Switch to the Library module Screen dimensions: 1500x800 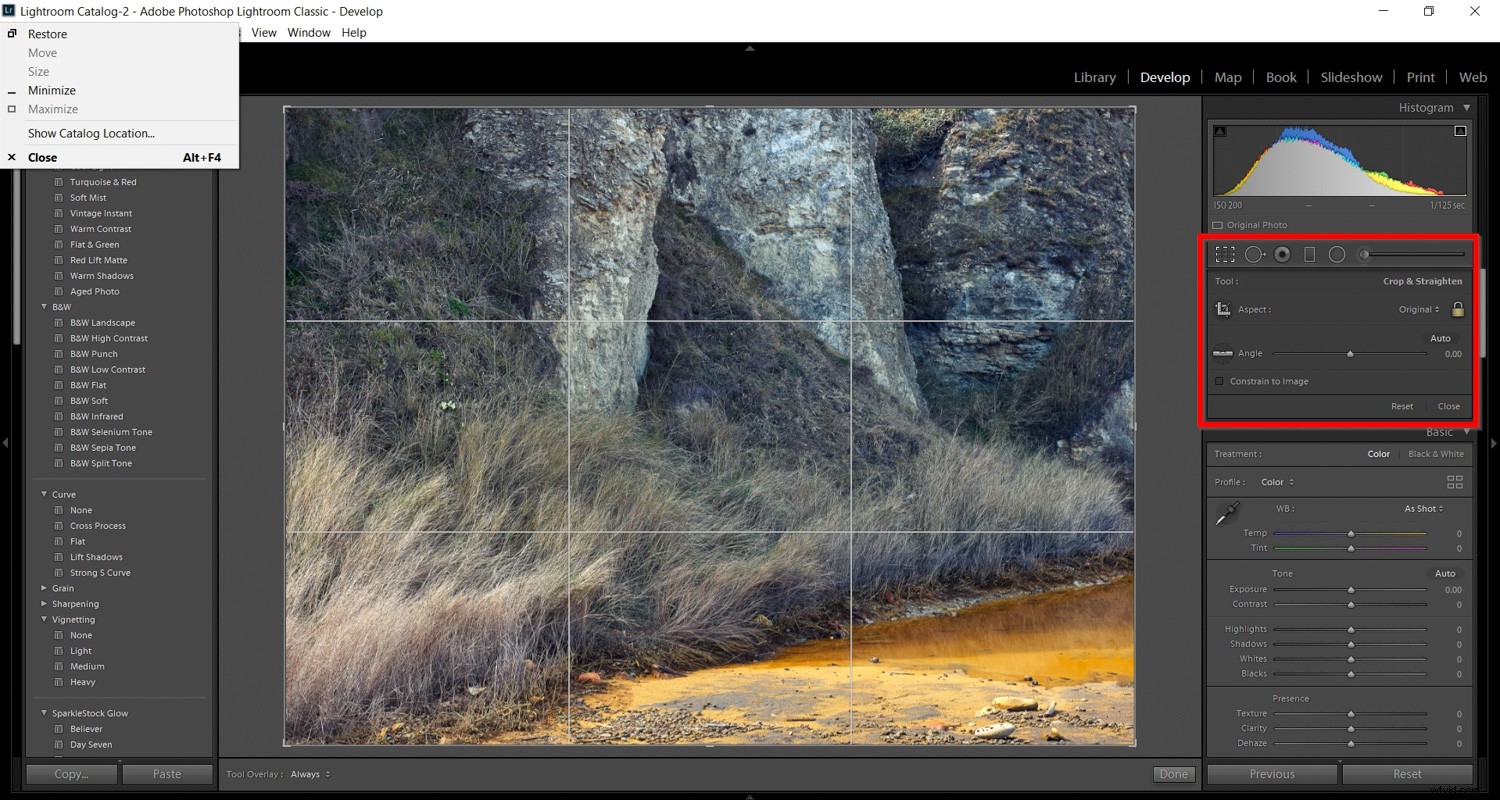pyautogui.click(x=1094, y=77)
